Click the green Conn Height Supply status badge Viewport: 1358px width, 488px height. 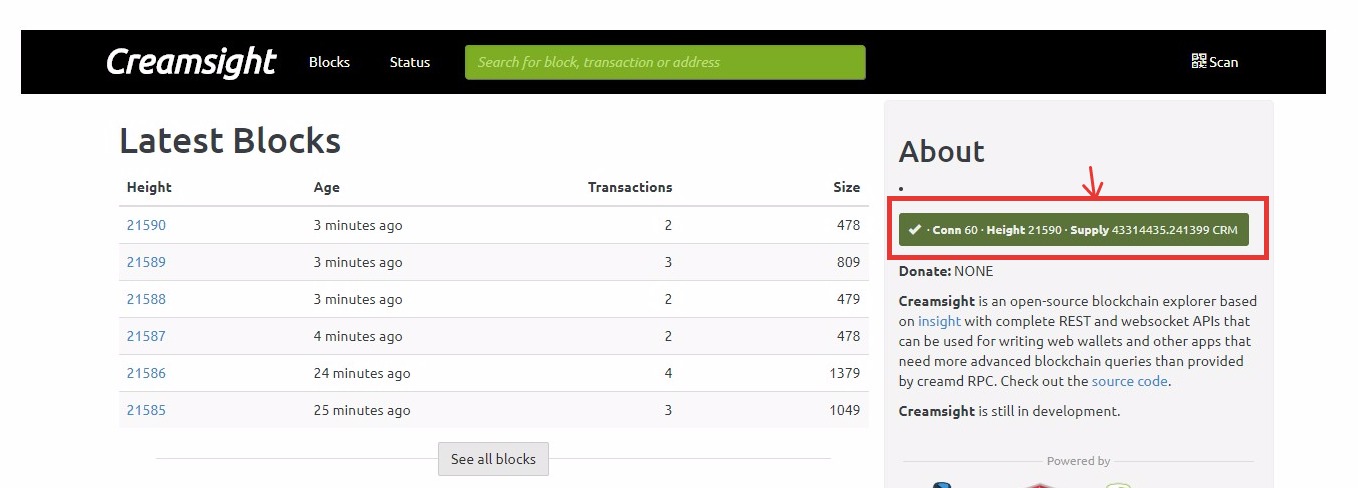coord(1074,230)
